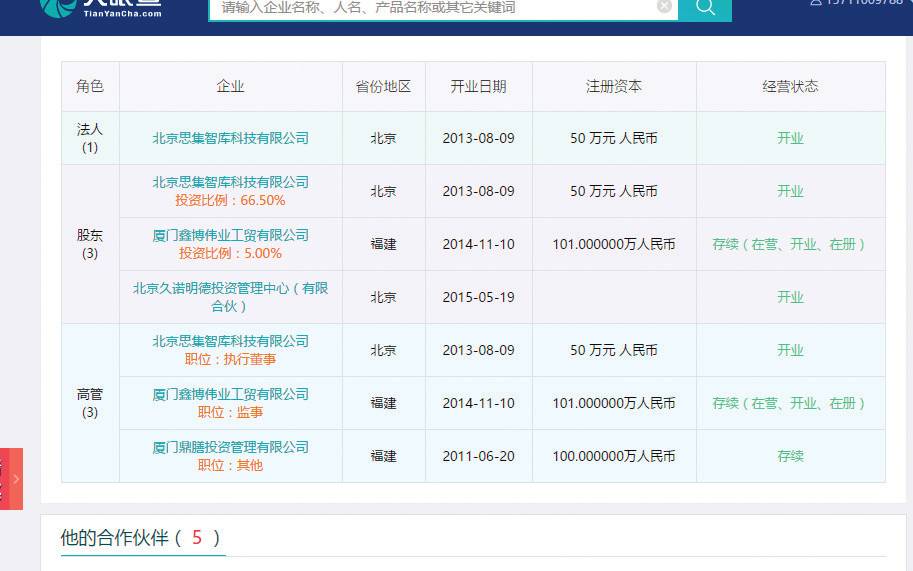913x571 pixels.
Task: Click 100.000000万人民币 capital cell
Action: (614, 456)
